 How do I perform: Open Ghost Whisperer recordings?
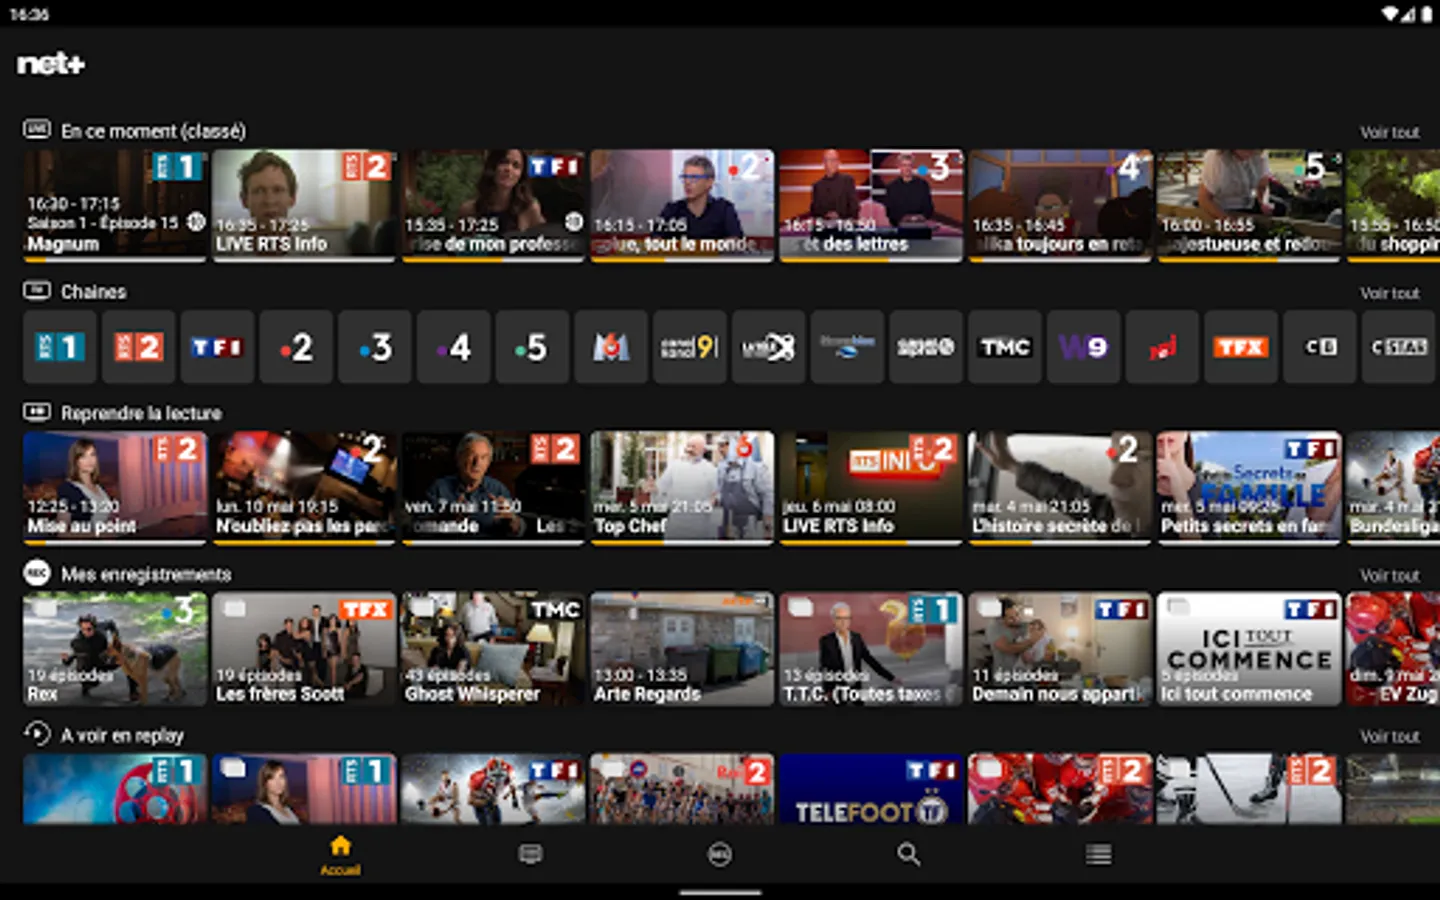pos(493,649)
